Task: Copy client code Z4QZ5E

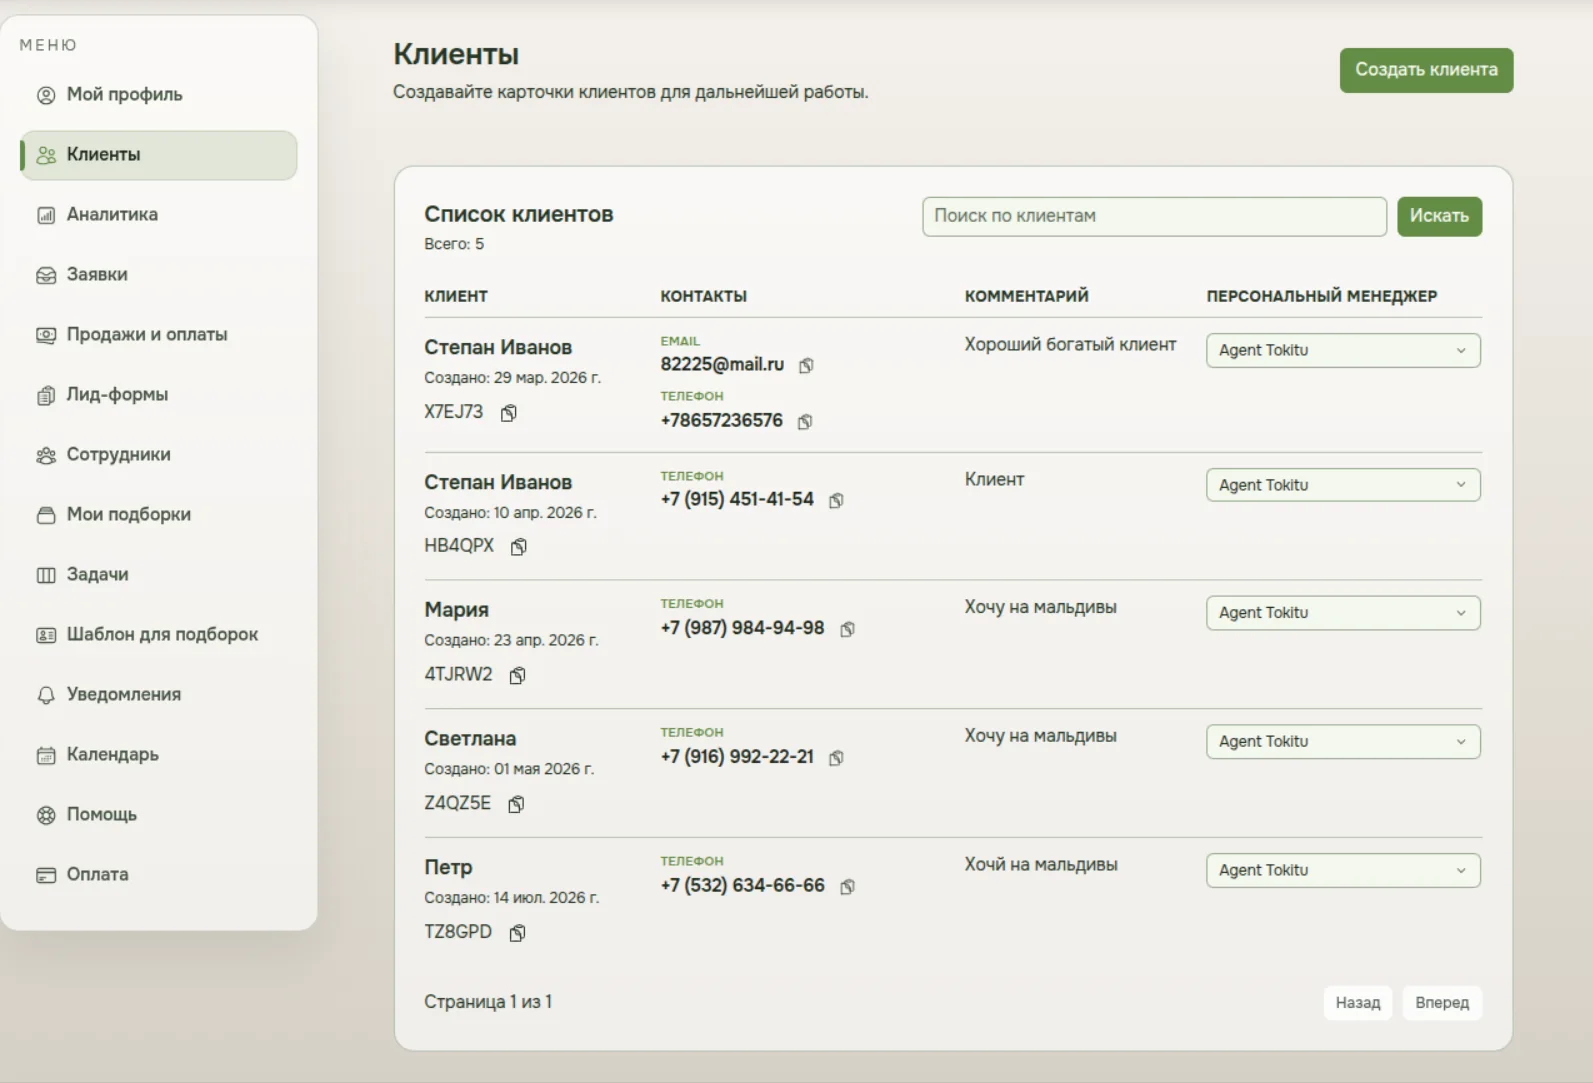Action: tap(516, 804)
